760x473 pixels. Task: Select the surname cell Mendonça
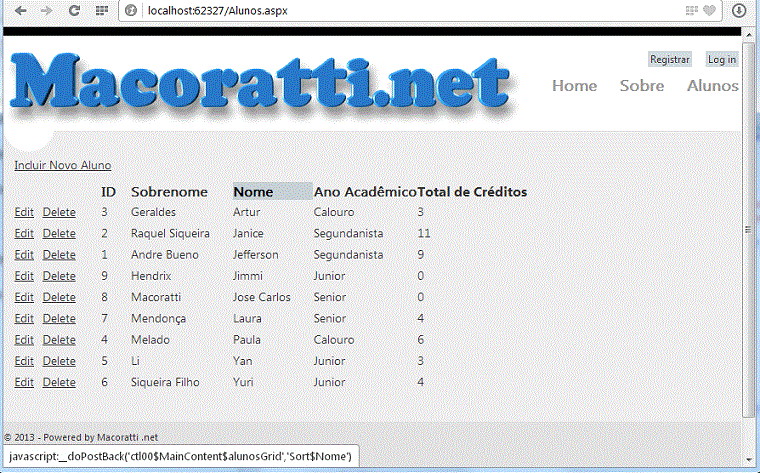tap(158, 319)
